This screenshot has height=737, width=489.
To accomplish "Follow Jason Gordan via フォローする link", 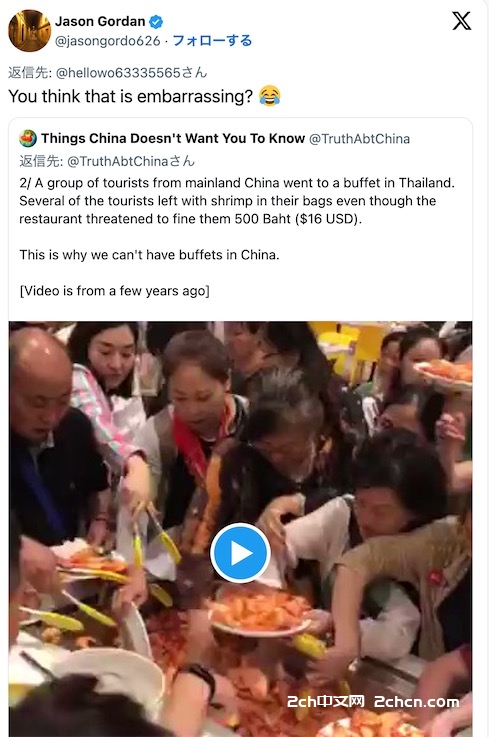I will 212,41.
